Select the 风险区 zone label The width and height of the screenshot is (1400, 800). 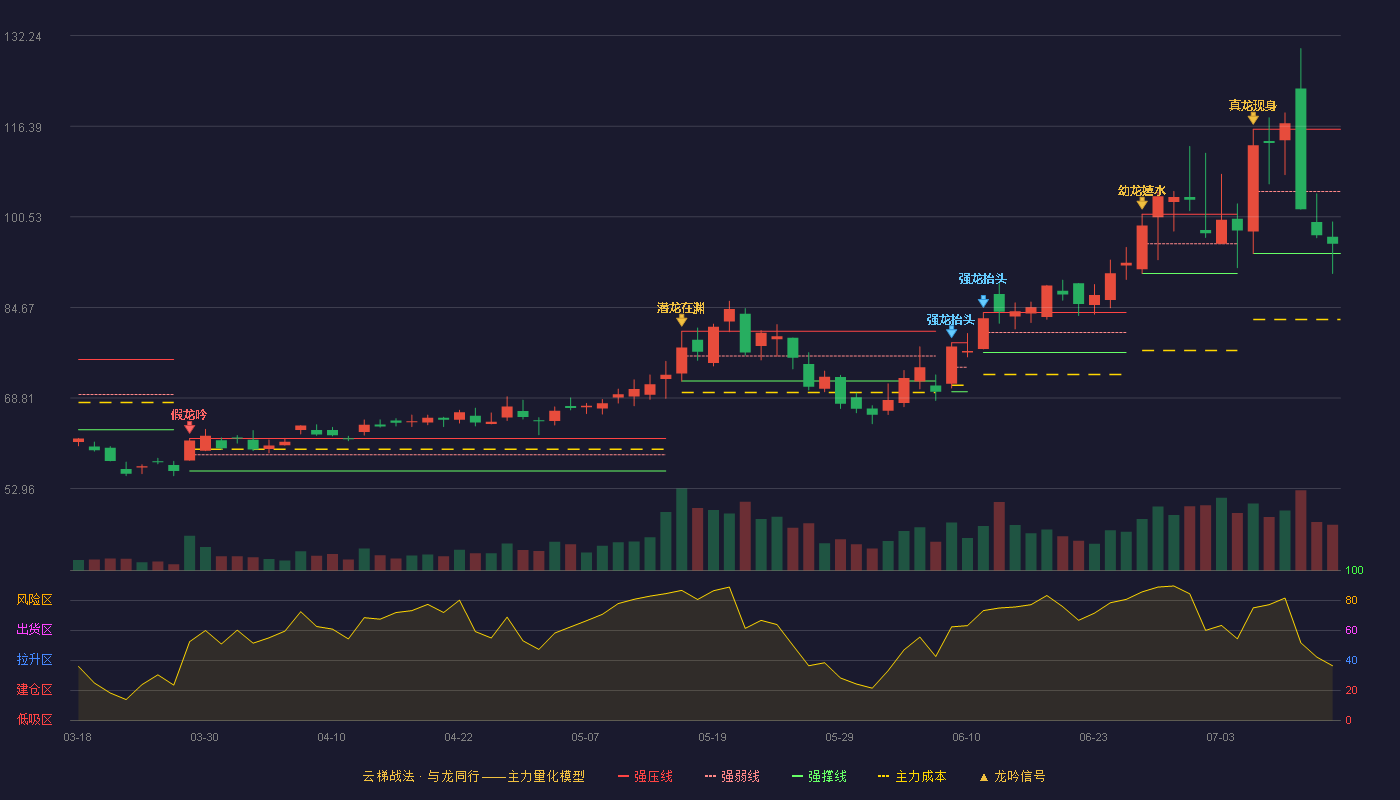click(34, 600)
